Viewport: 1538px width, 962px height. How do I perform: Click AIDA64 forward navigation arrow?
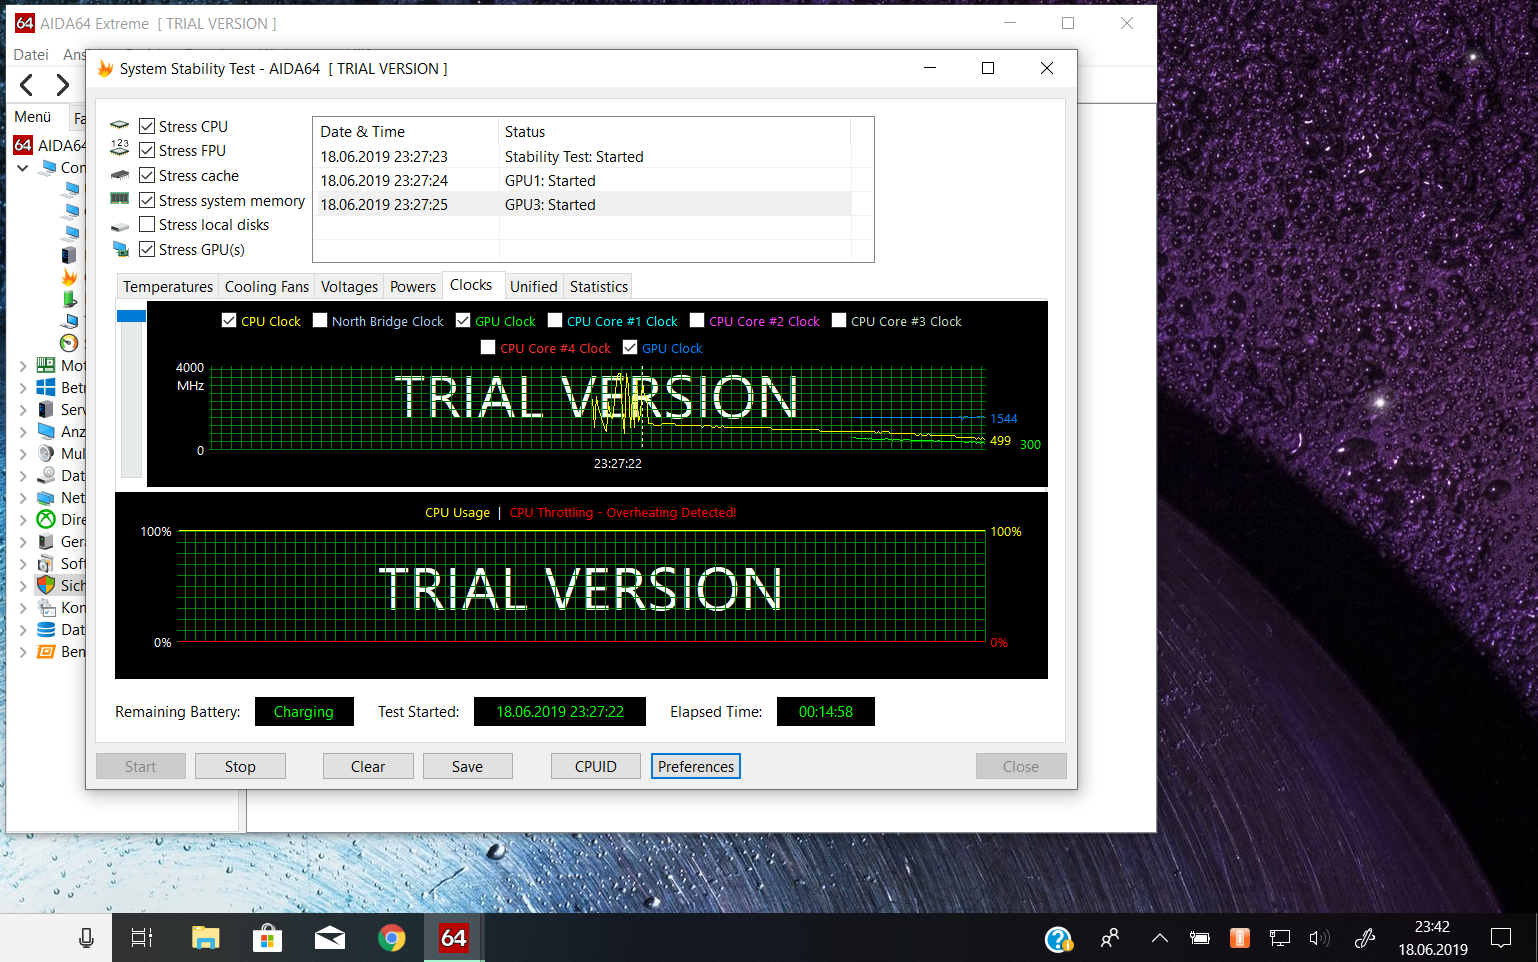[62, 85]
